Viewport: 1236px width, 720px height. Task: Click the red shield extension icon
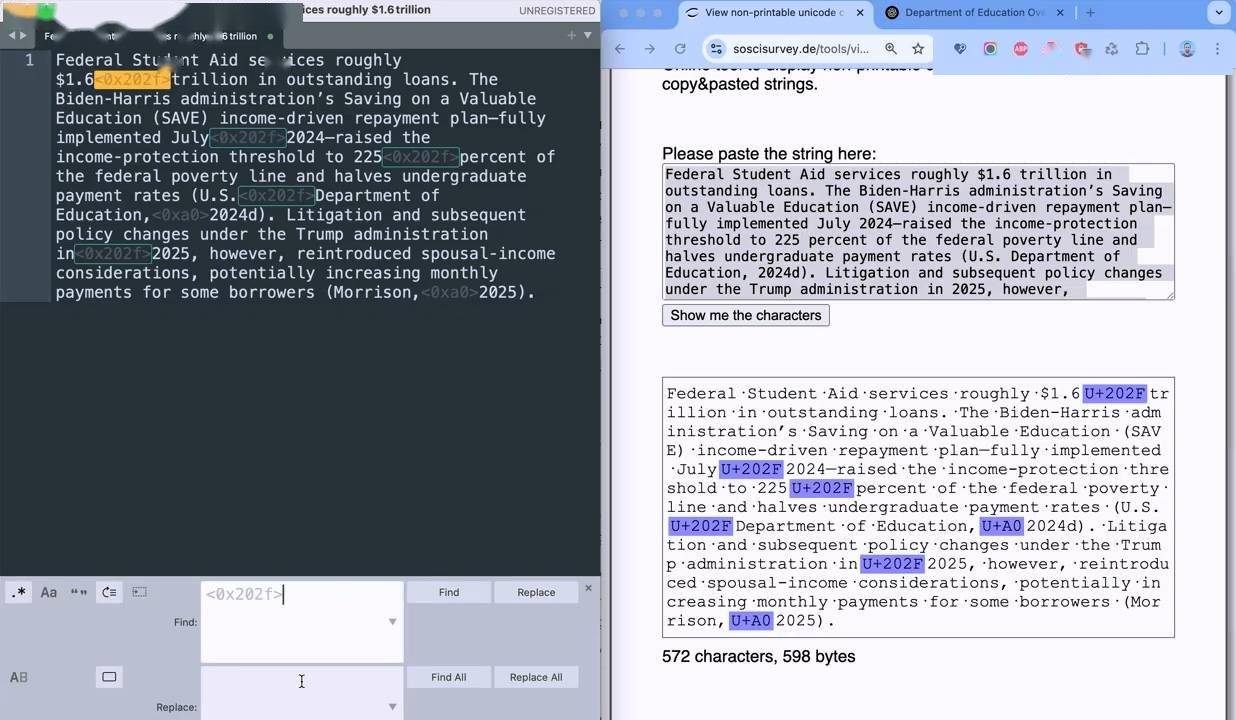1081,48
